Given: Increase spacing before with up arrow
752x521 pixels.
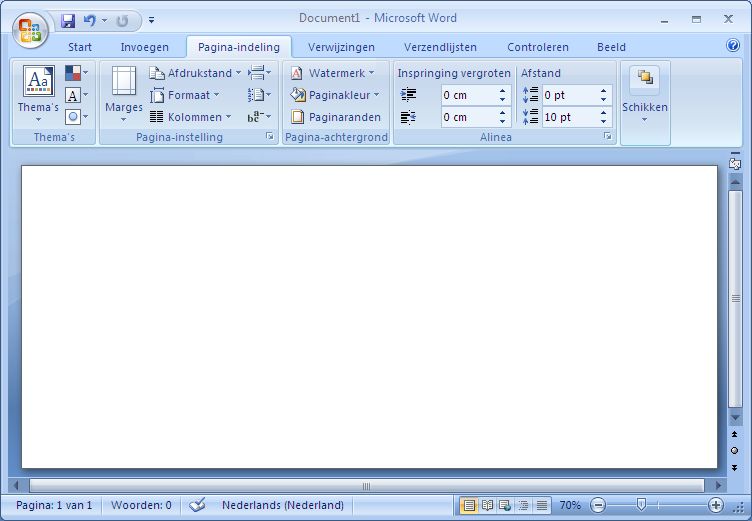Looking at the screenshot, I should click(x=603, y=91).
